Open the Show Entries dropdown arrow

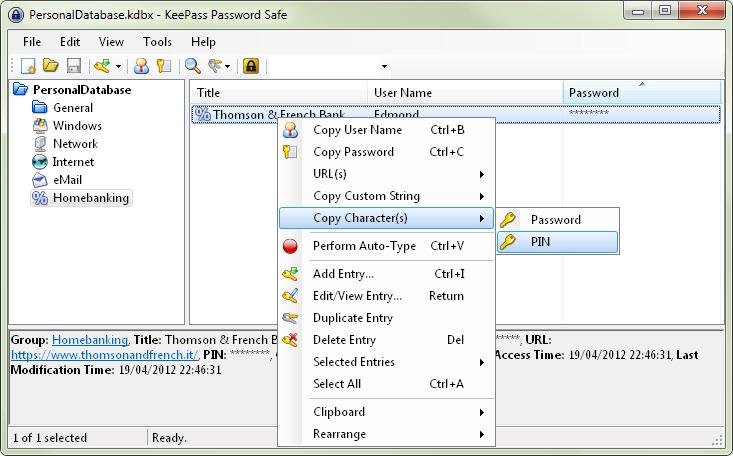(228, 66)
